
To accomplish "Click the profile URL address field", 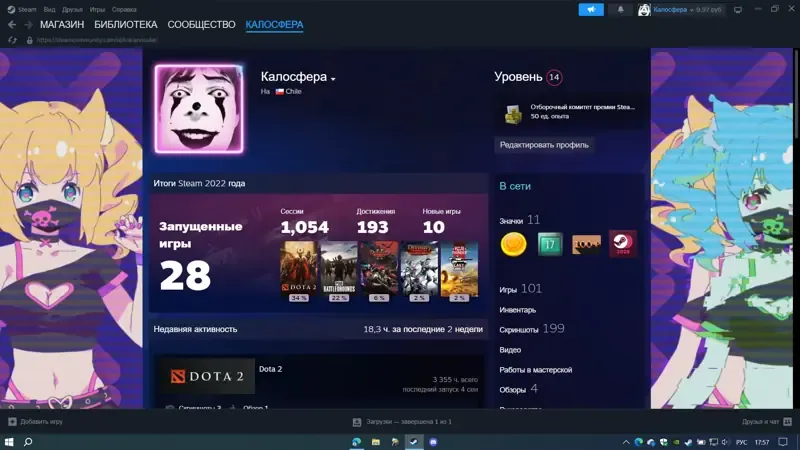I will point(97,40).
